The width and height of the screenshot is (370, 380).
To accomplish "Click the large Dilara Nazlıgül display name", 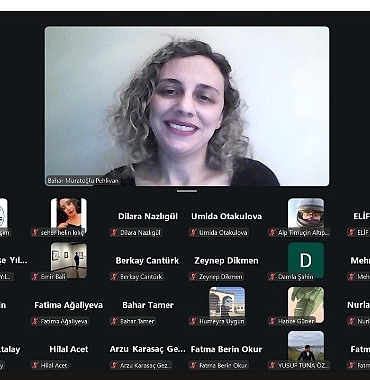I will (x=148, y=216).
